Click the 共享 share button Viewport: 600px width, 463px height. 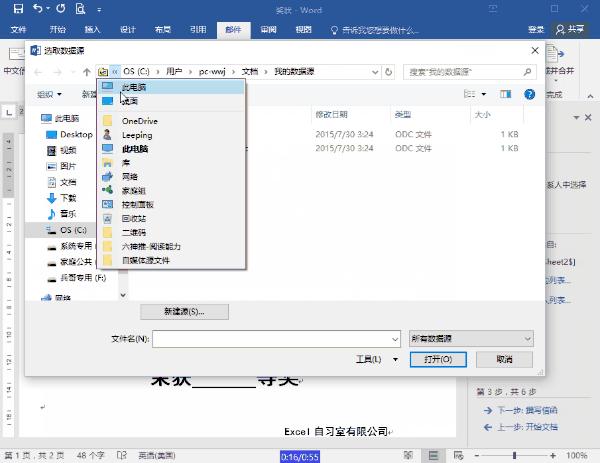click(x=570, y=29)
